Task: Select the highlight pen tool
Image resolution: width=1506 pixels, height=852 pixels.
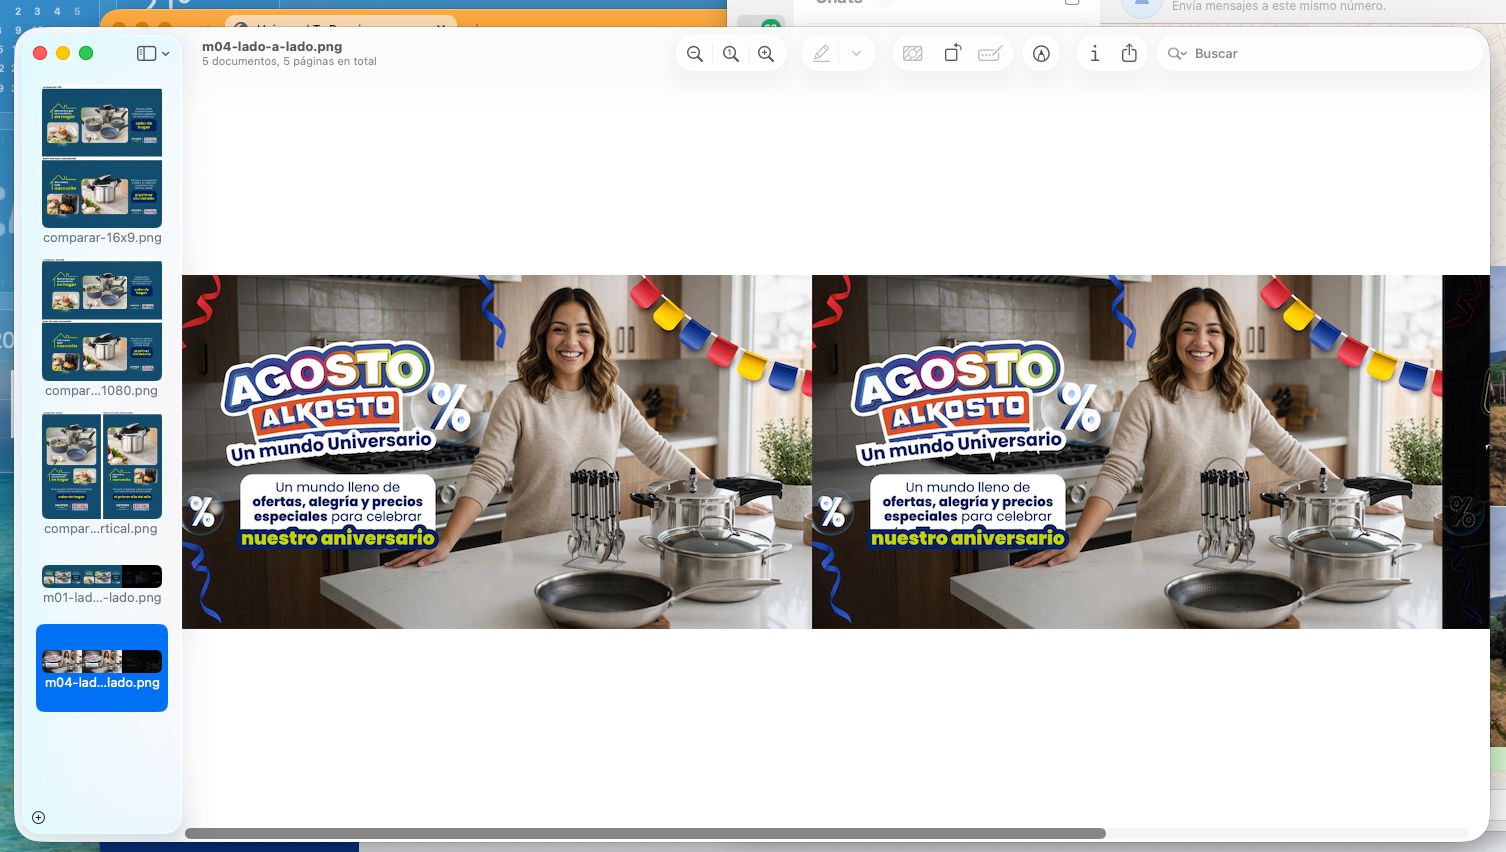Action: 821,54
